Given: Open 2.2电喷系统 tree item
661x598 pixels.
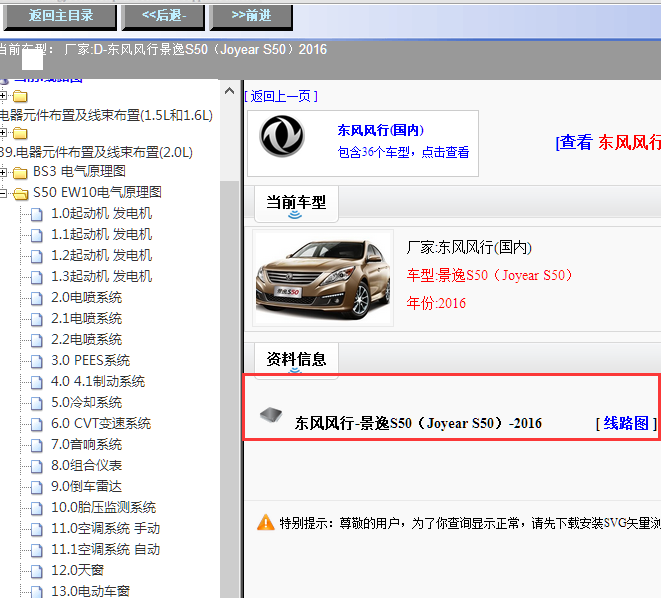Looking at the screenshot, I should click(x=86, y=340).
